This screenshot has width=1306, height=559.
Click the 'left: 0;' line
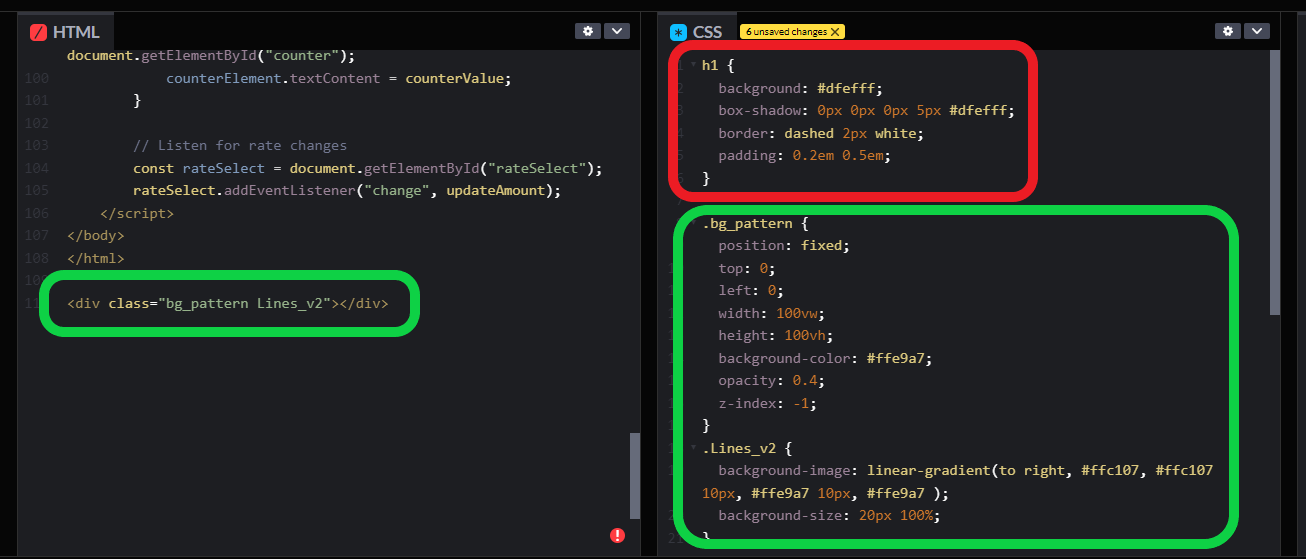(x=751, y=290)
